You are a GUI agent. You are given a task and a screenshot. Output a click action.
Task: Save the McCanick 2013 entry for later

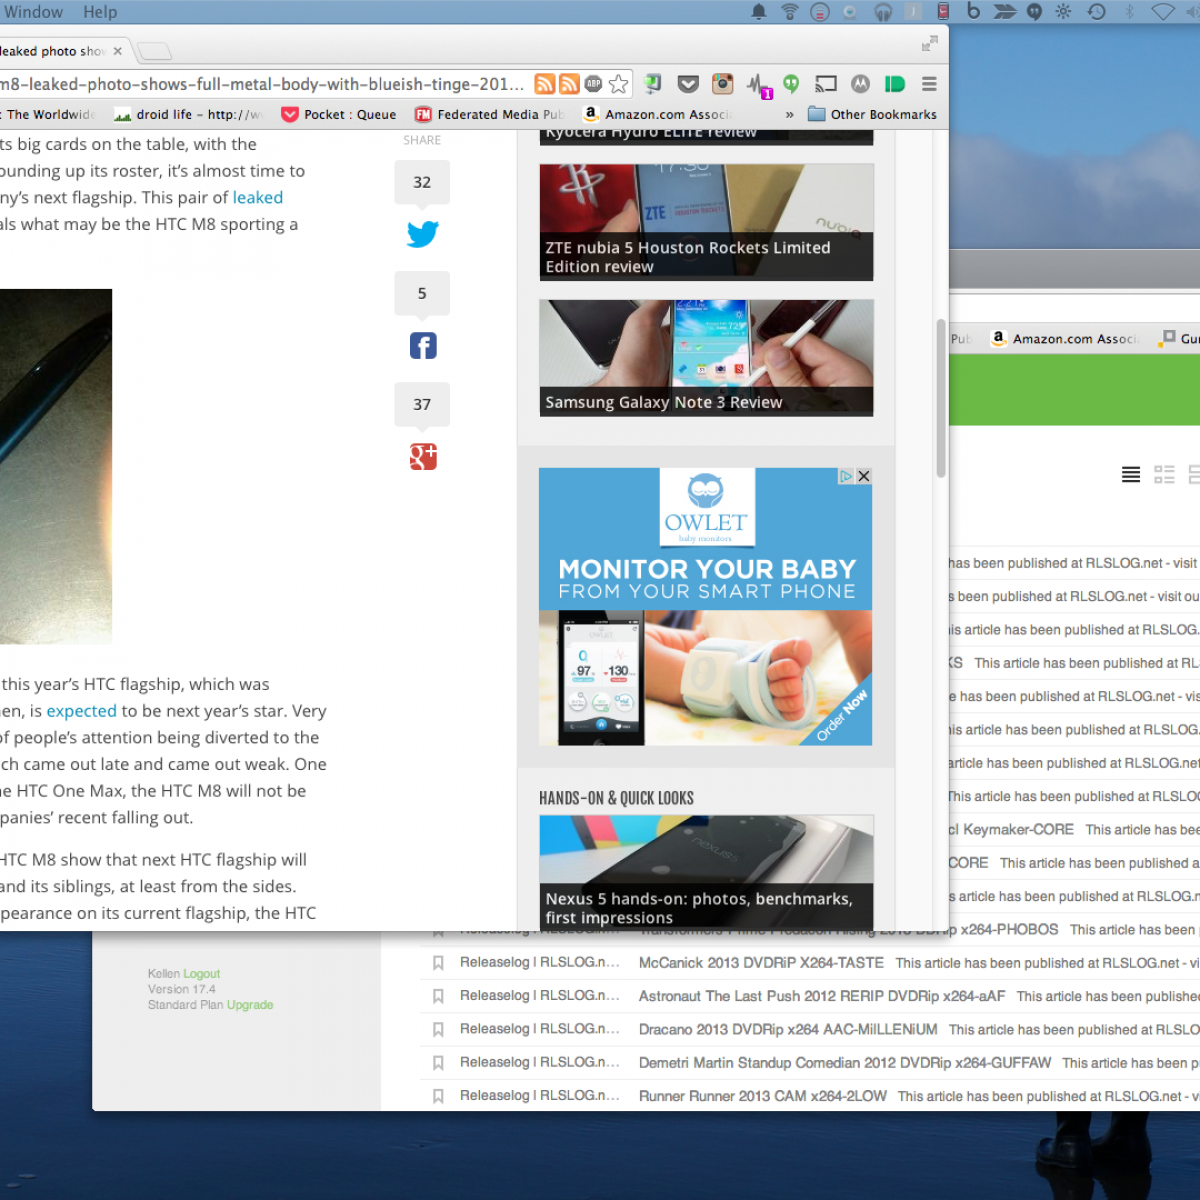pyautogui.click(x=438, y=963)
